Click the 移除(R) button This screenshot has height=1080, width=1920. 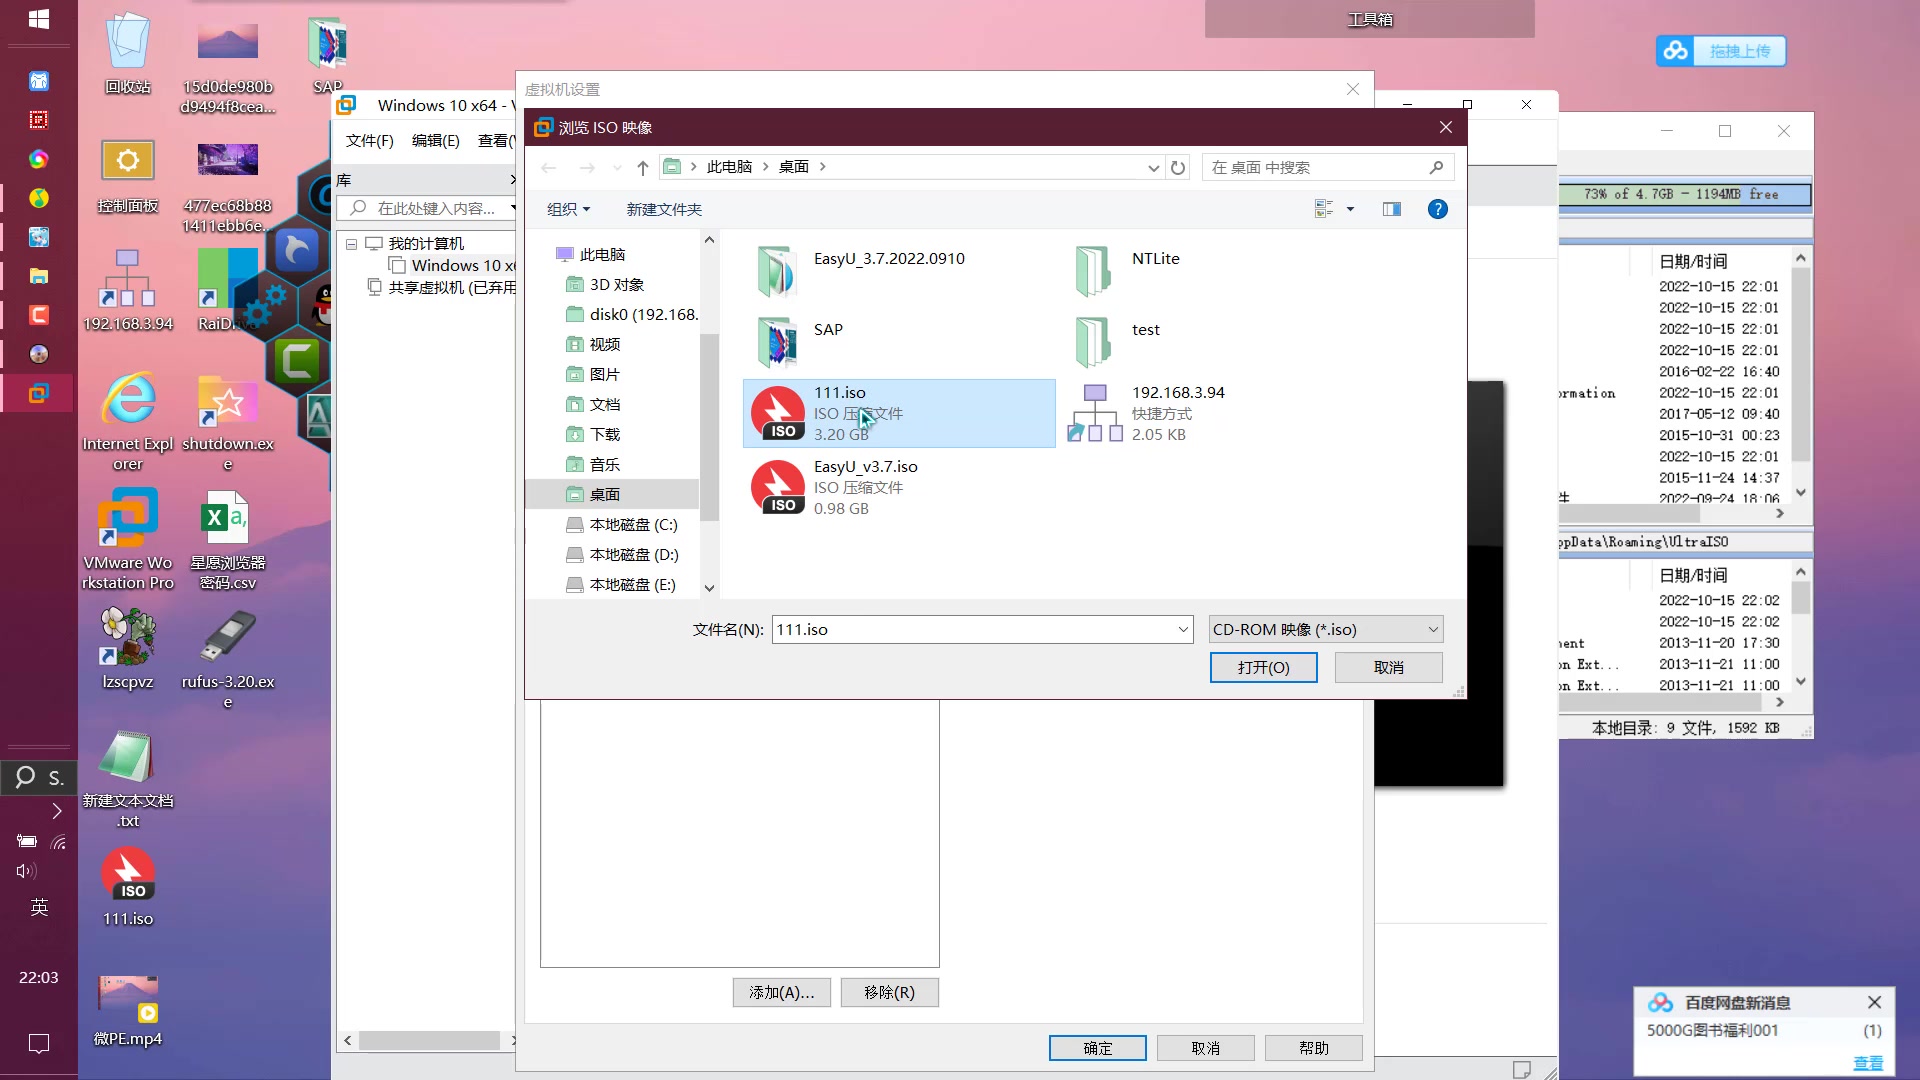point(889,992)
